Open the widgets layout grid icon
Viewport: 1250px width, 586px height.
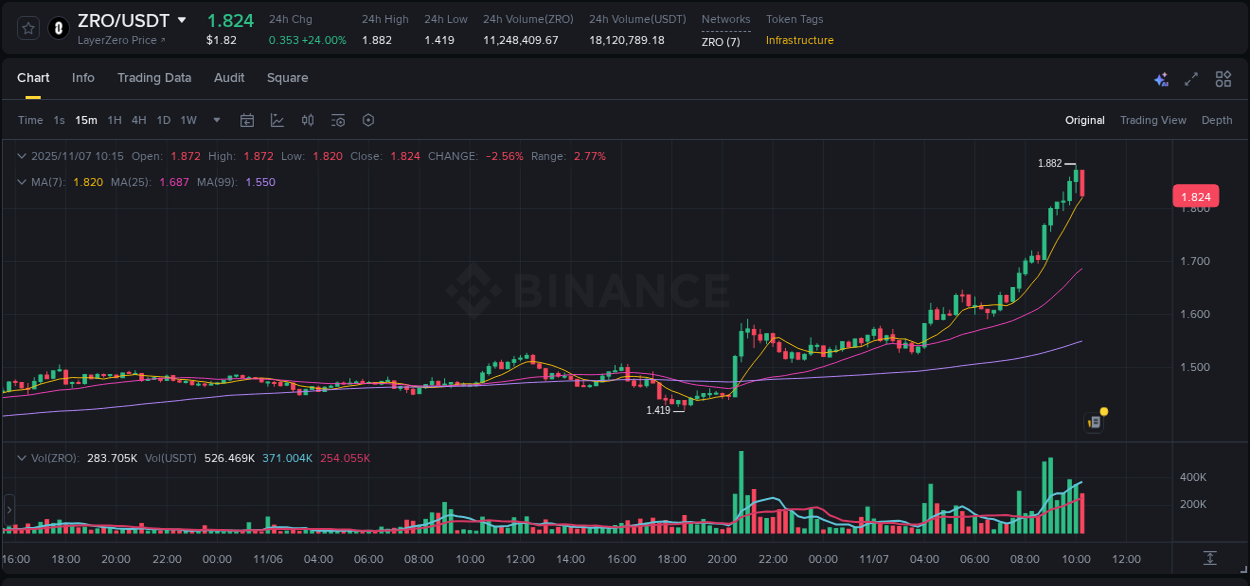pos(1222,79)
